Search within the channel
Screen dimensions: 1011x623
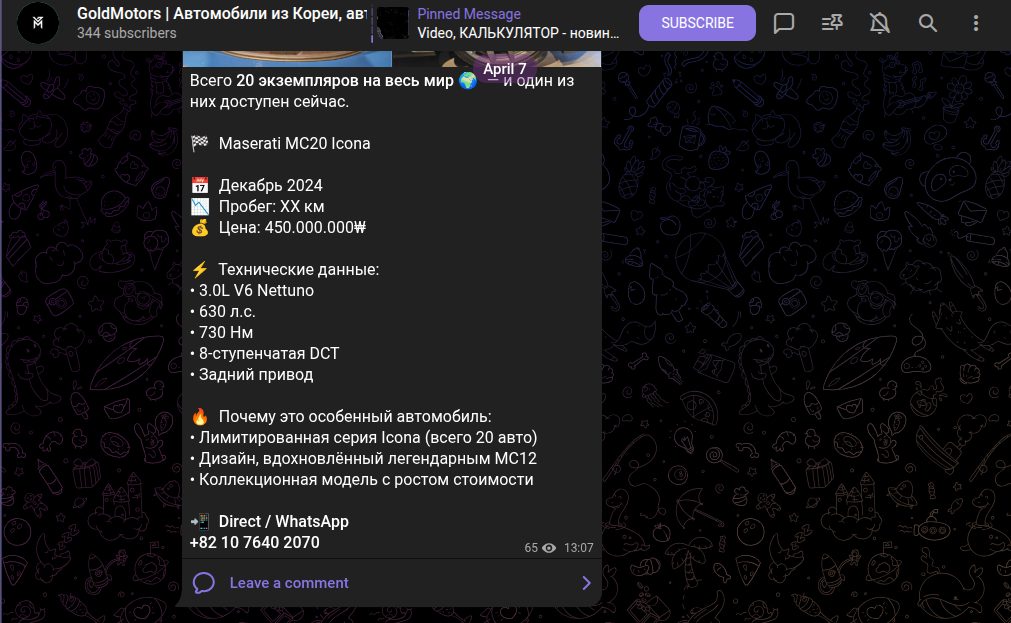coord(928,23)
